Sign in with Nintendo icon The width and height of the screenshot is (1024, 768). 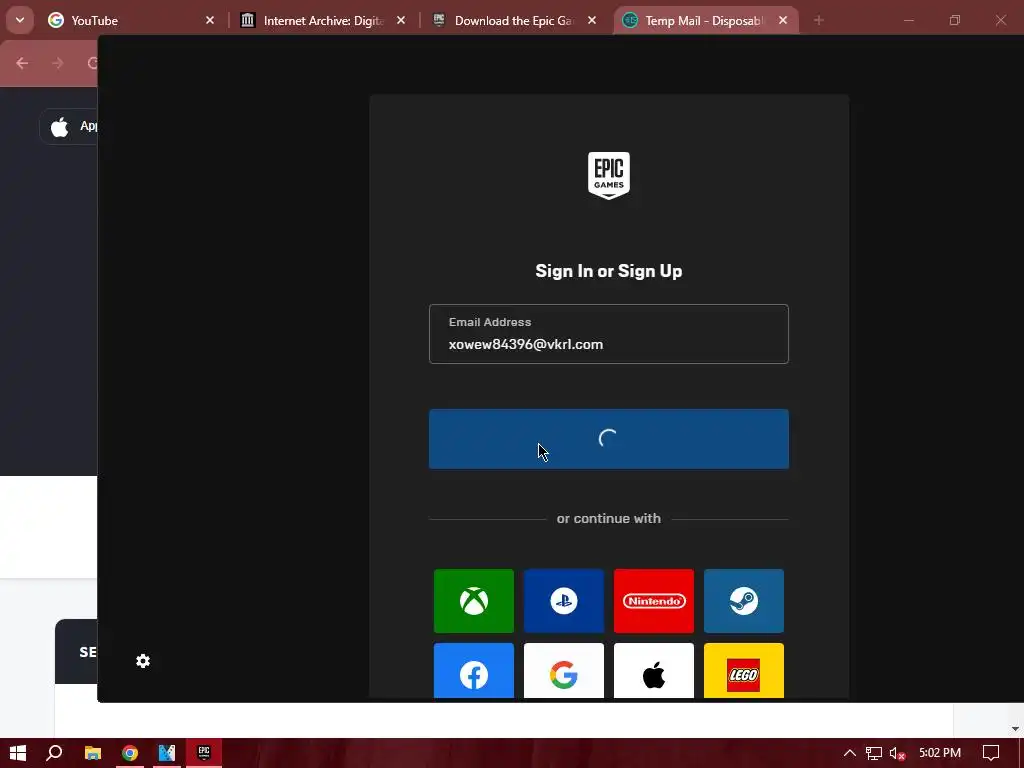pos(654,601)
